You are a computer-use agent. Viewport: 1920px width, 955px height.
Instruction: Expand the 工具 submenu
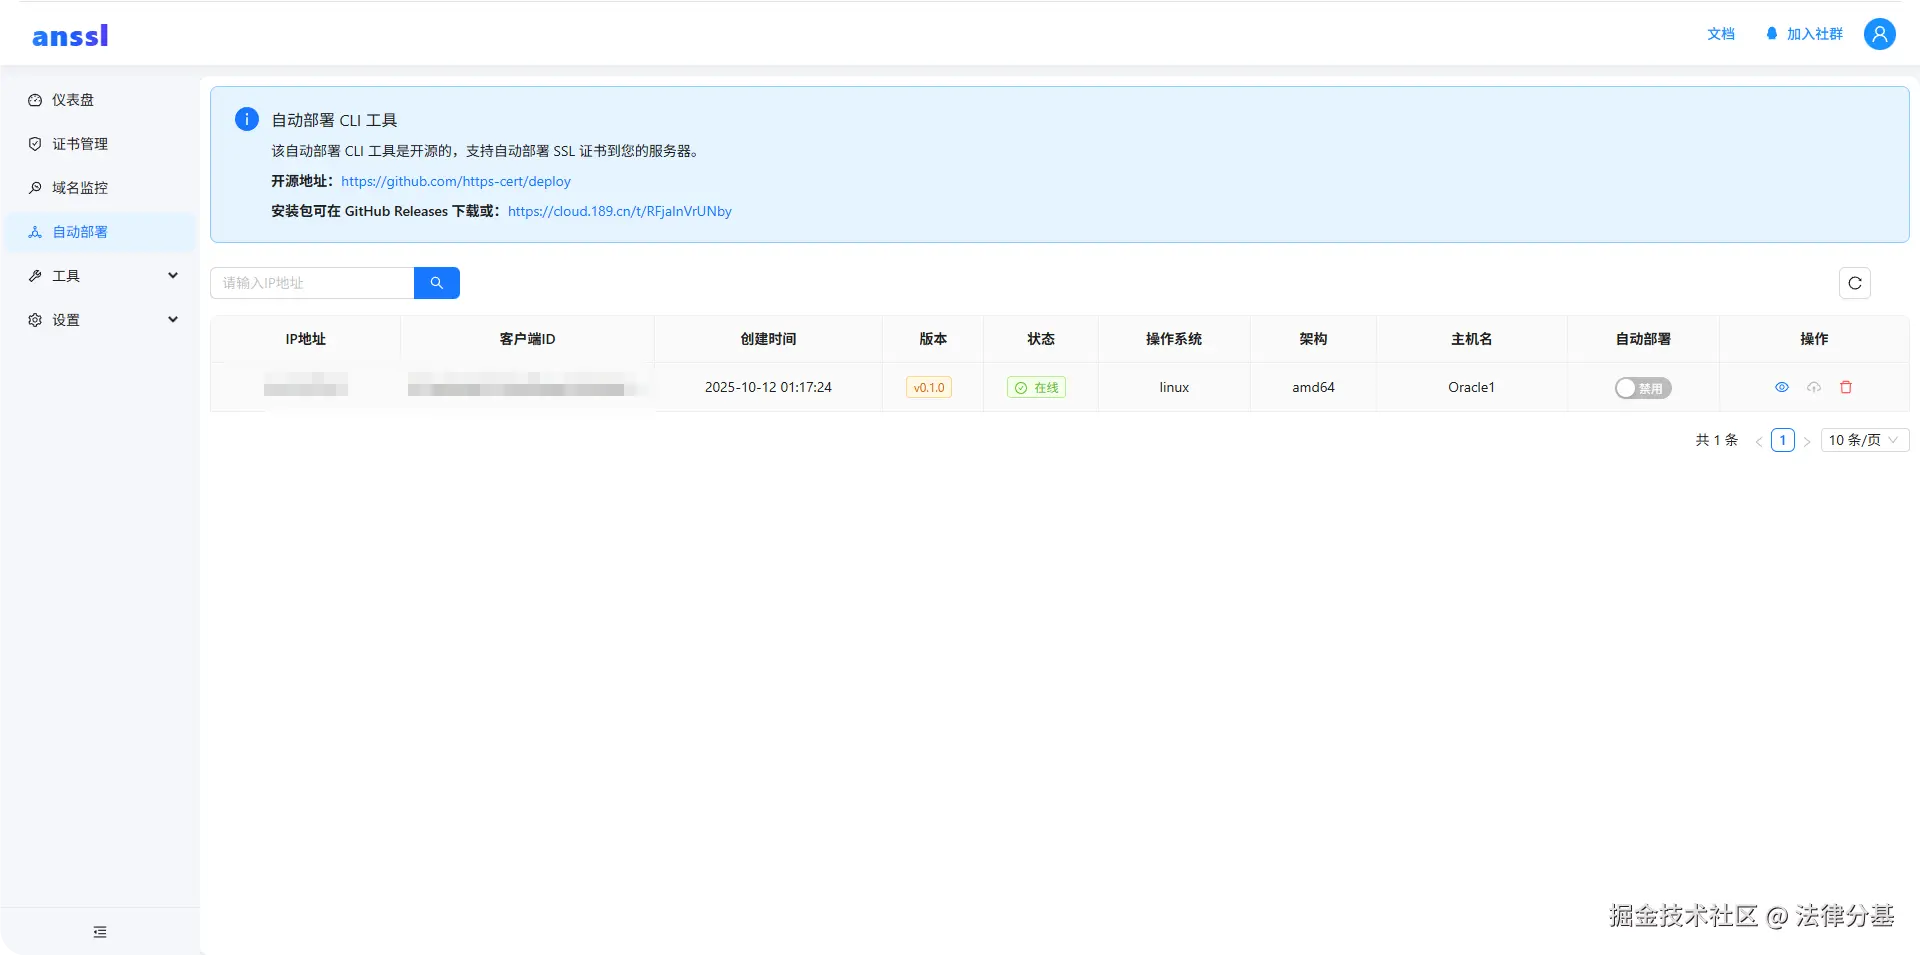100,276
